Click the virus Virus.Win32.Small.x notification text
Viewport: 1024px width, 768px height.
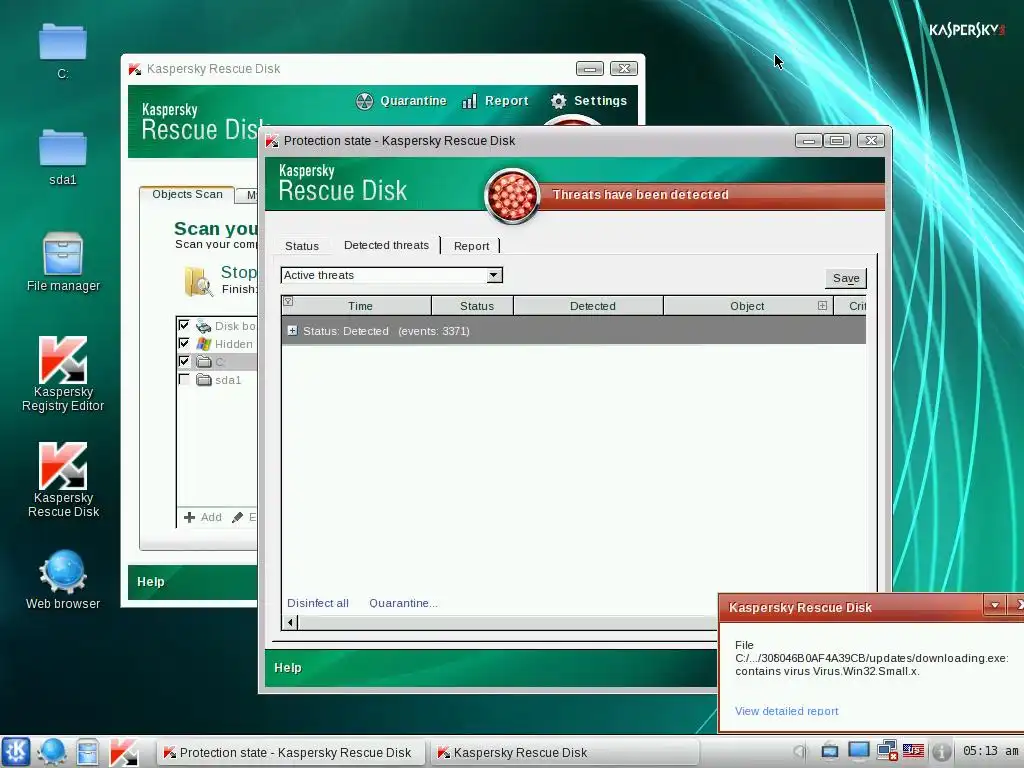(827, 671)
